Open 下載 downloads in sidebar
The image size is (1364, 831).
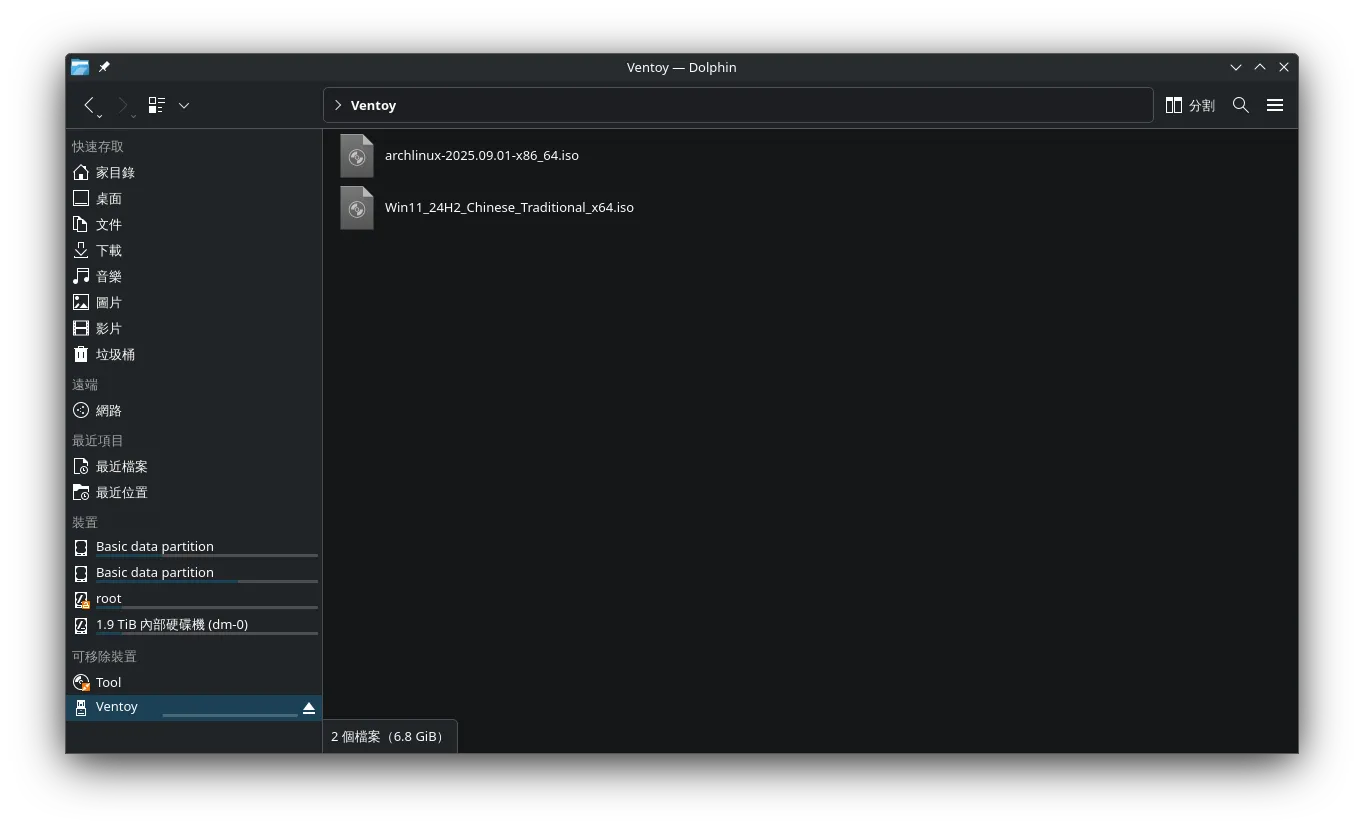(194, 250)
